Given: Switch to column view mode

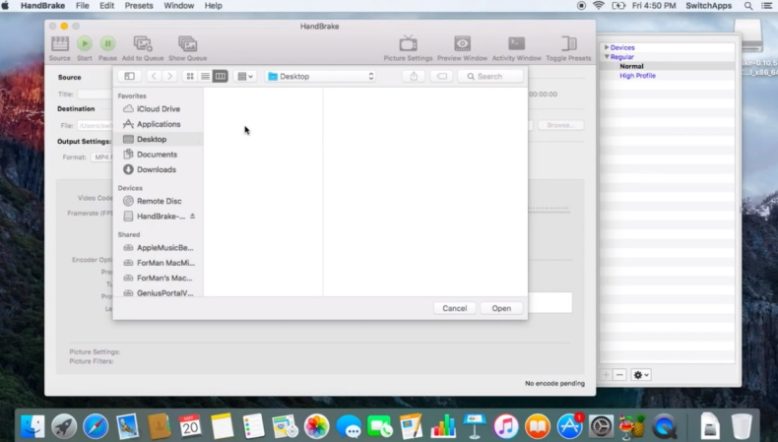Looking at the screenshot, I should coord(220,76).
